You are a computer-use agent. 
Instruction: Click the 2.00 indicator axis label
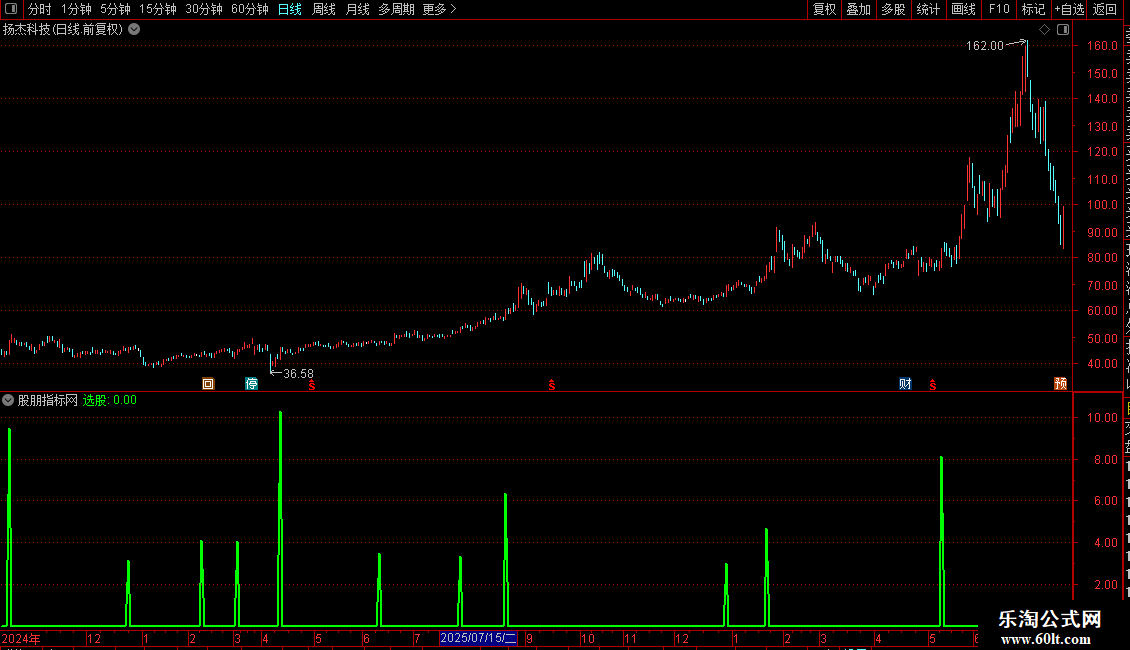(1106, 584)
